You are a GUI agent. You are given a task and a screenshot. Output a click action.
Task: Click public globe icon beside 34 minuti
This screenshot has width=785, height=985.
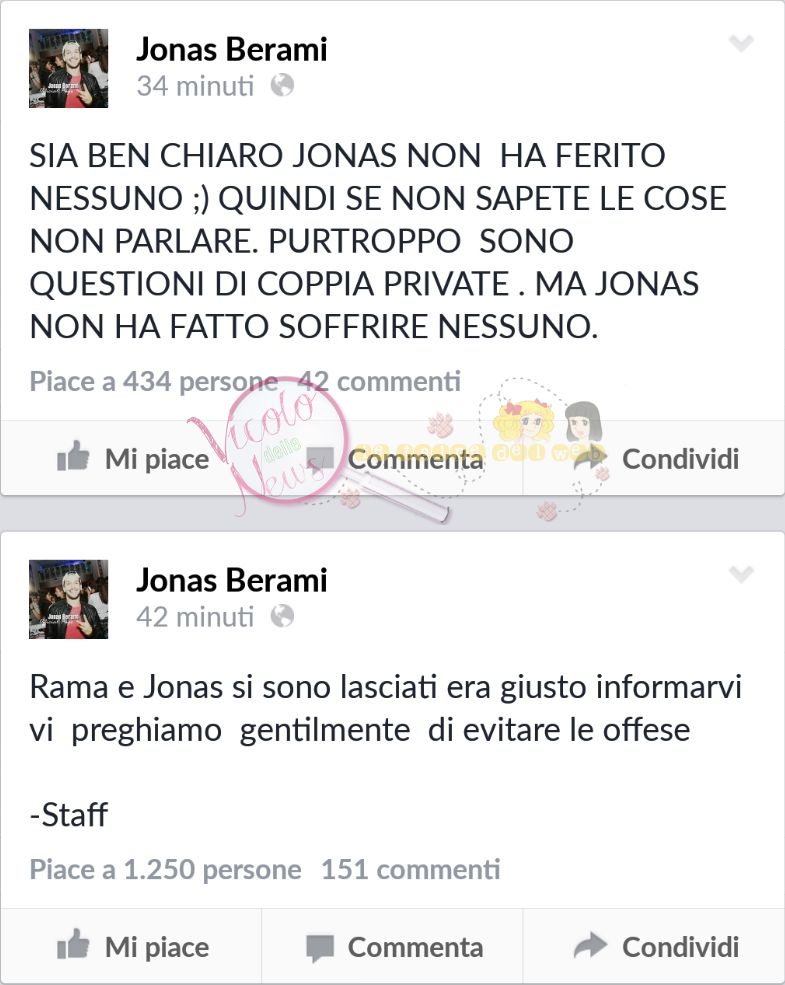coord(282,85)
